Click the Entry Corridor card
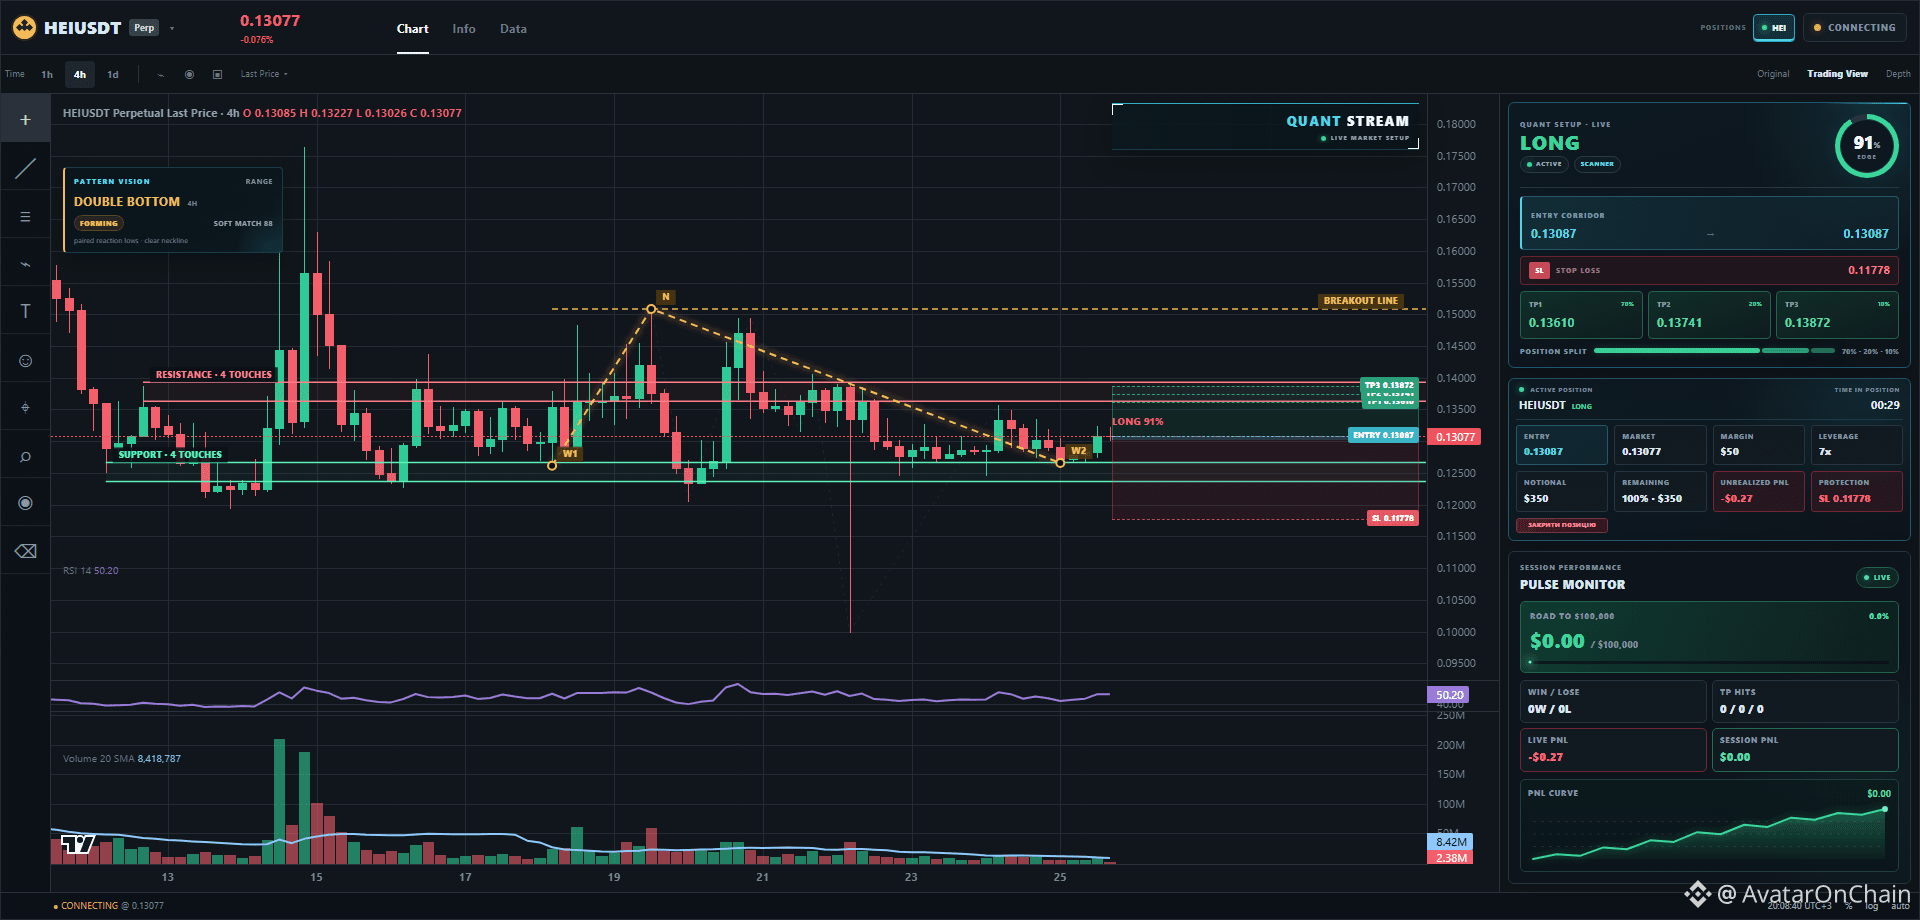The width and height of the screenshot is (1920, 920). (1709, 223)
